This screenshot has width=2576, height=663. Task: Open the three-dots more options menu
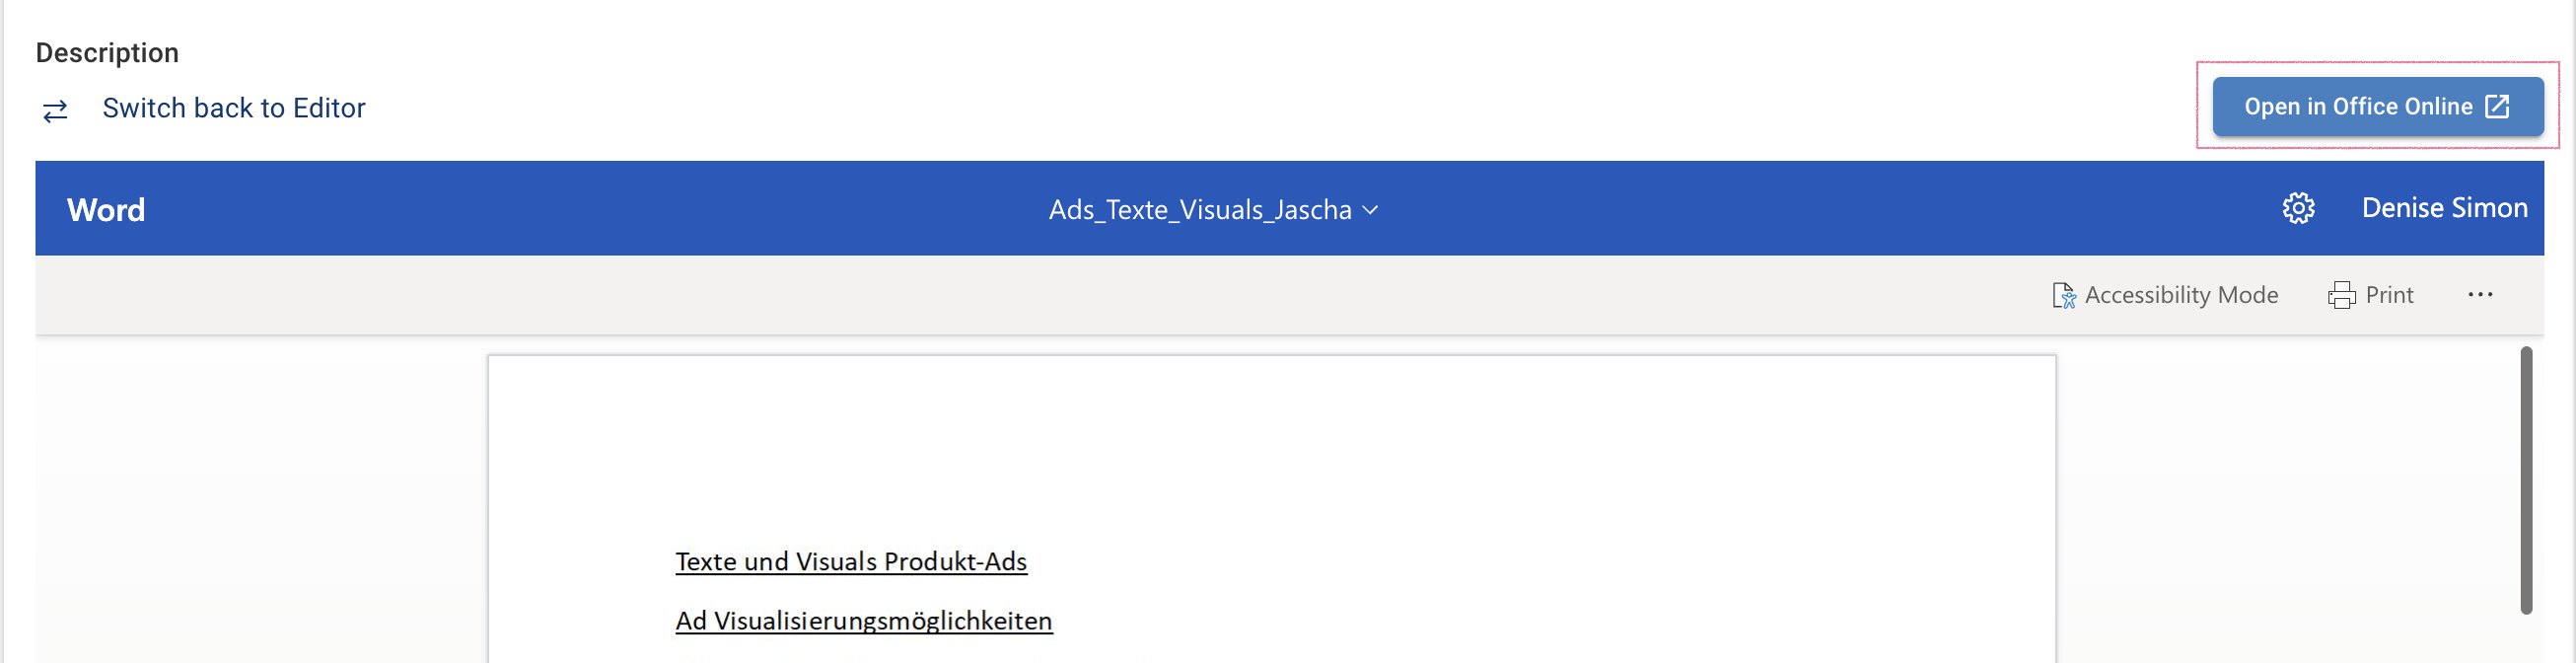tap(2480, 295)
